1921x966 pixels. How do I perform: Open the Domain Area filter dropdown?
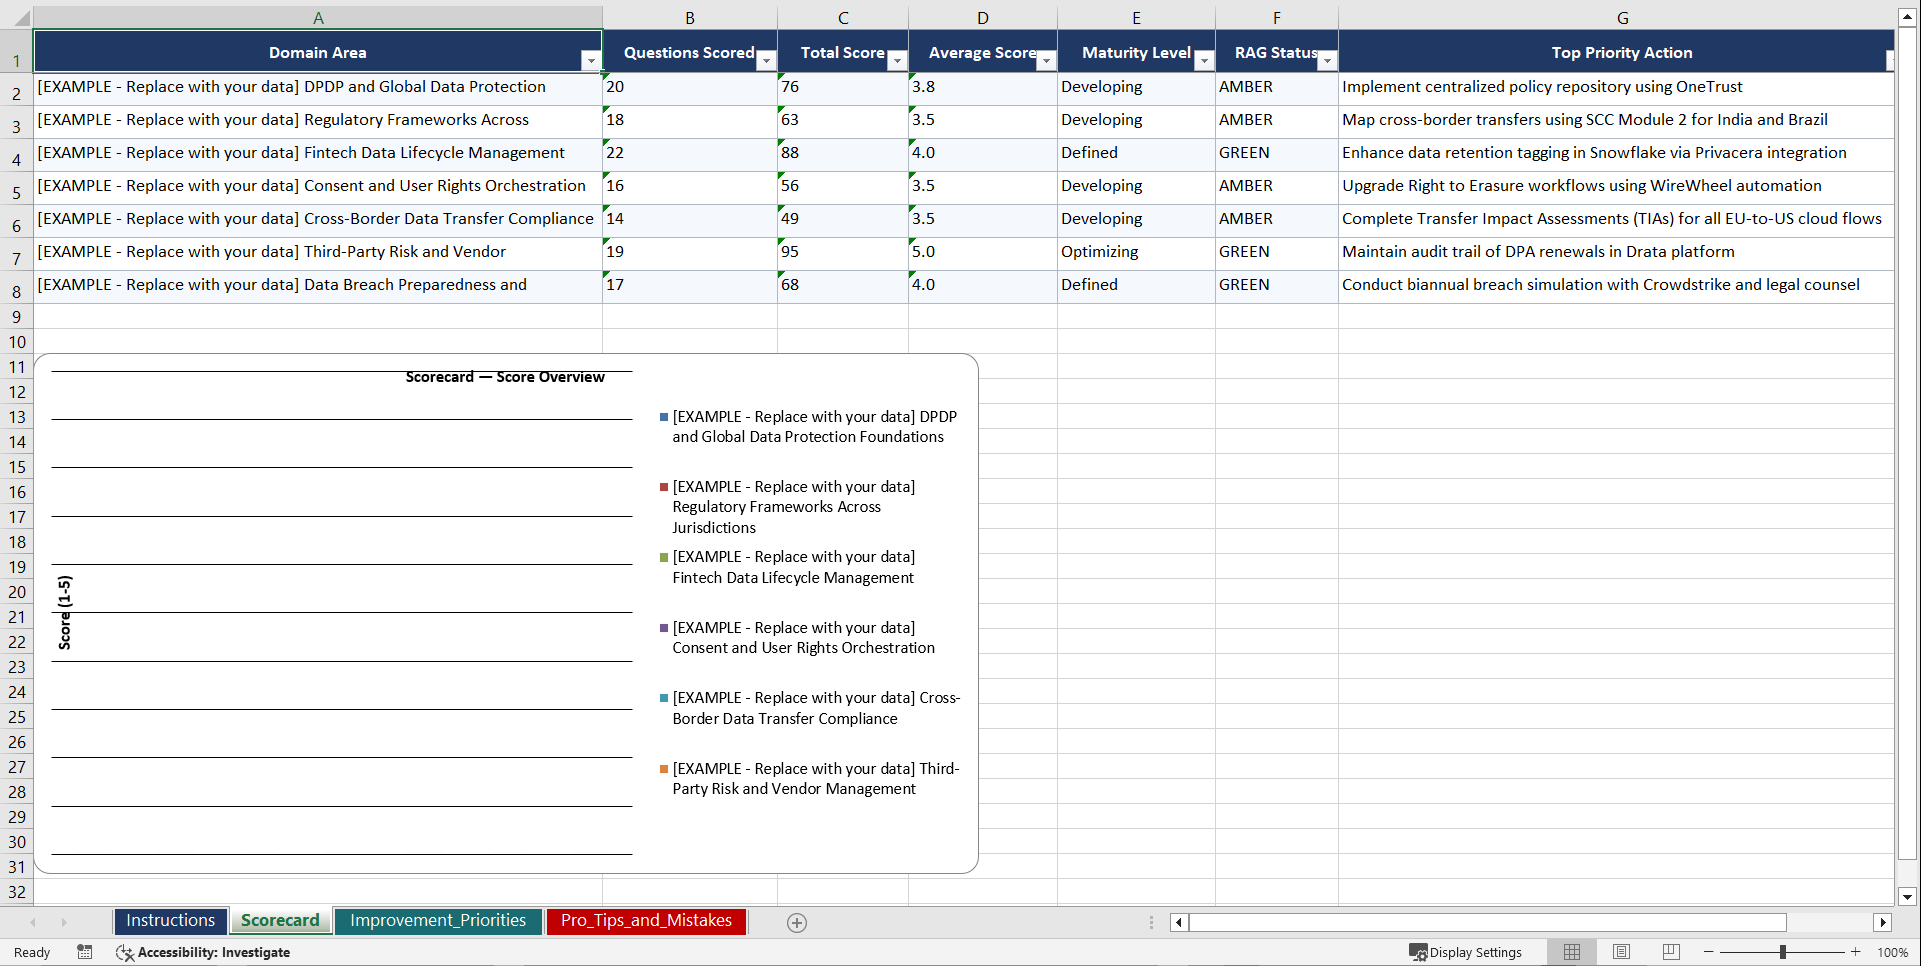[591, 61]
